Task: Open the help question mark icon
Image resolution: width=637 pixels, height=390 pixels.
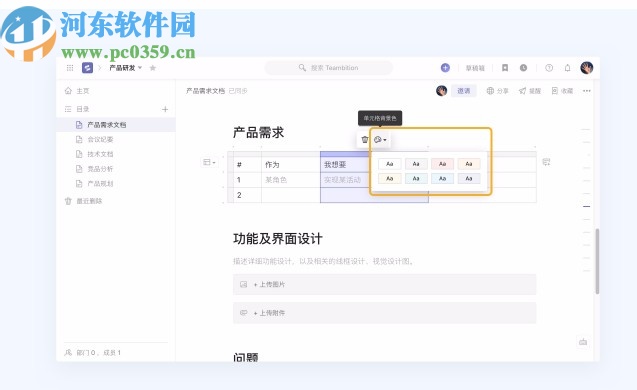Action: tap(549, 68)
